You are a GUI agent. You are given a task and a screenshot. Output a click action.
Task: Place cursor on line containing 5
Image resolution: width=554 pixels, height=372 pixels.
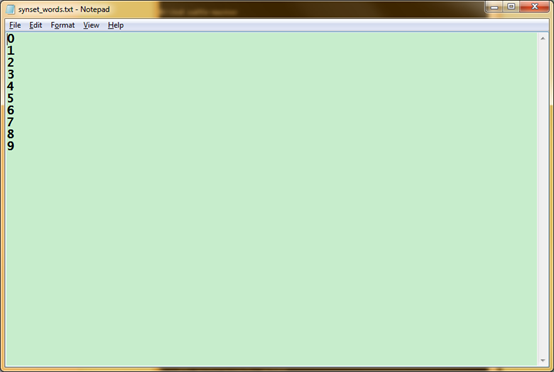[11, 99]
